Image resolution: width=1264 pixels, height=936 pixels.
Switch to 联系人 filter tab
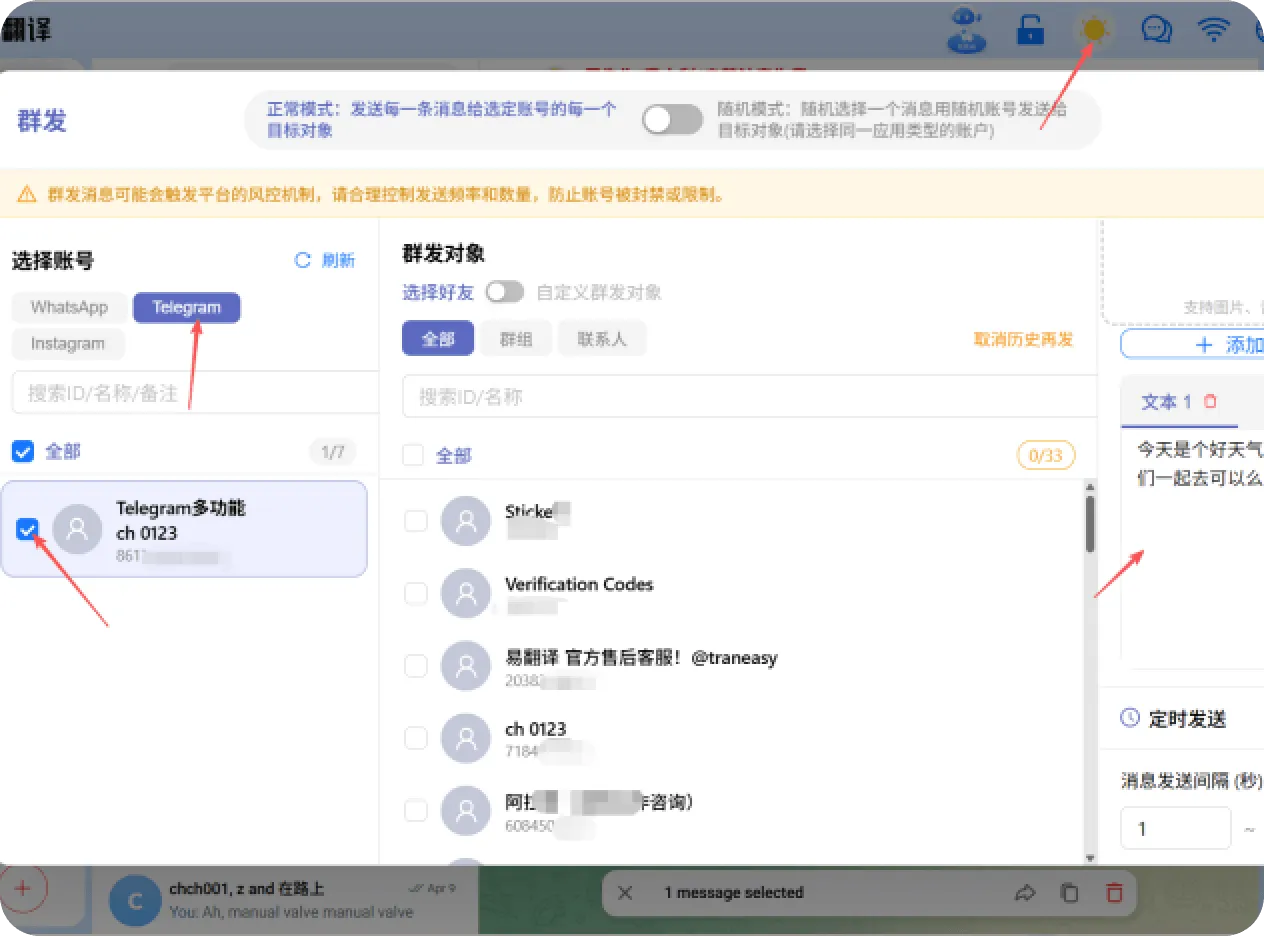pos(602,339)
